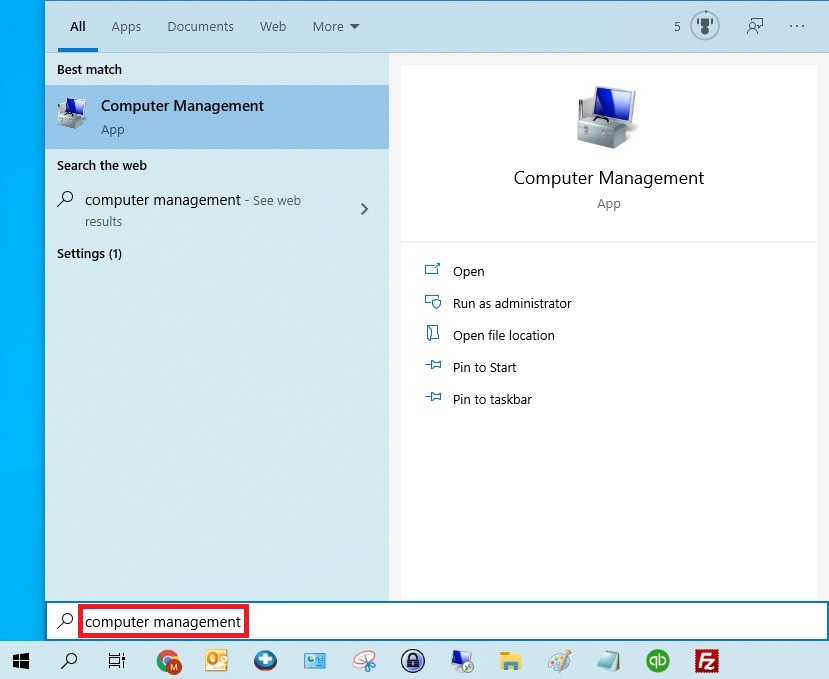829x679 pixels.
Task: Open the blue plus-sign app in taskbar
Action: tap(265, 660)
